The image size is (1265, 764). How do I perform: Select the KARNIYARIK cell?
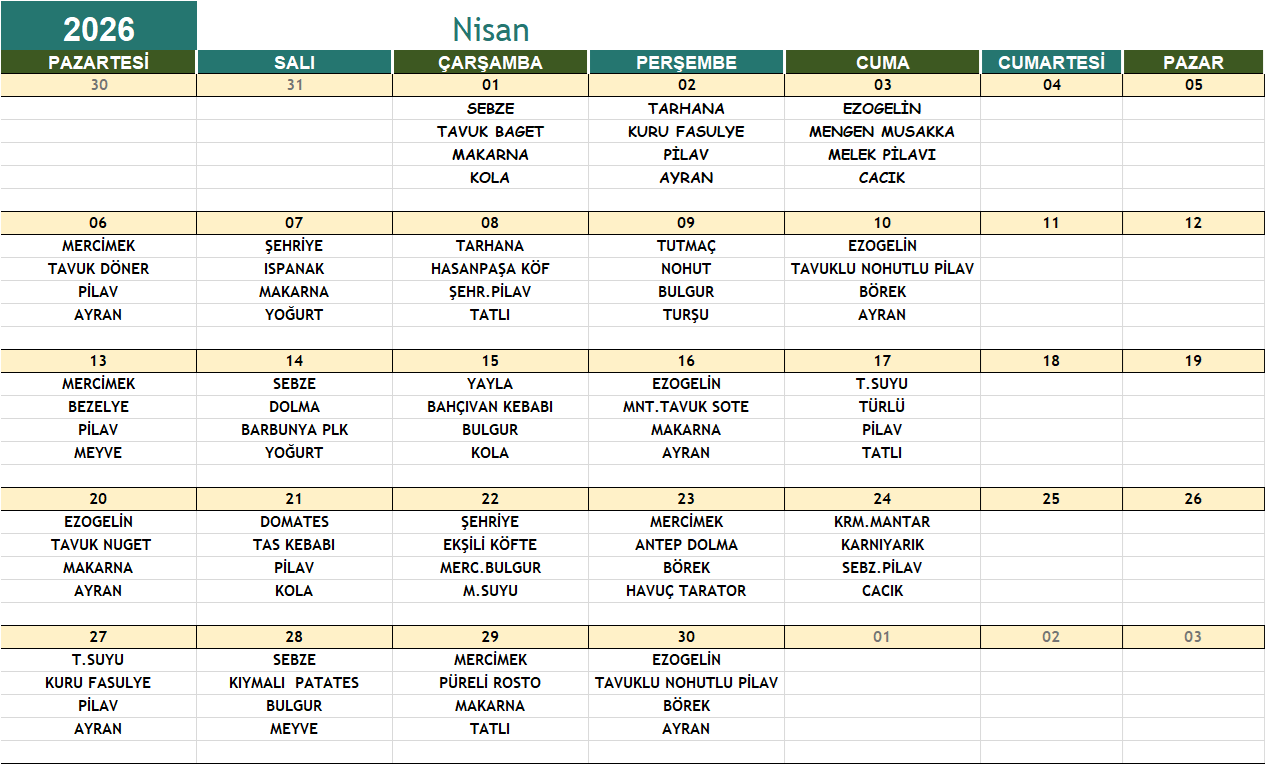(x=882, y=544)
